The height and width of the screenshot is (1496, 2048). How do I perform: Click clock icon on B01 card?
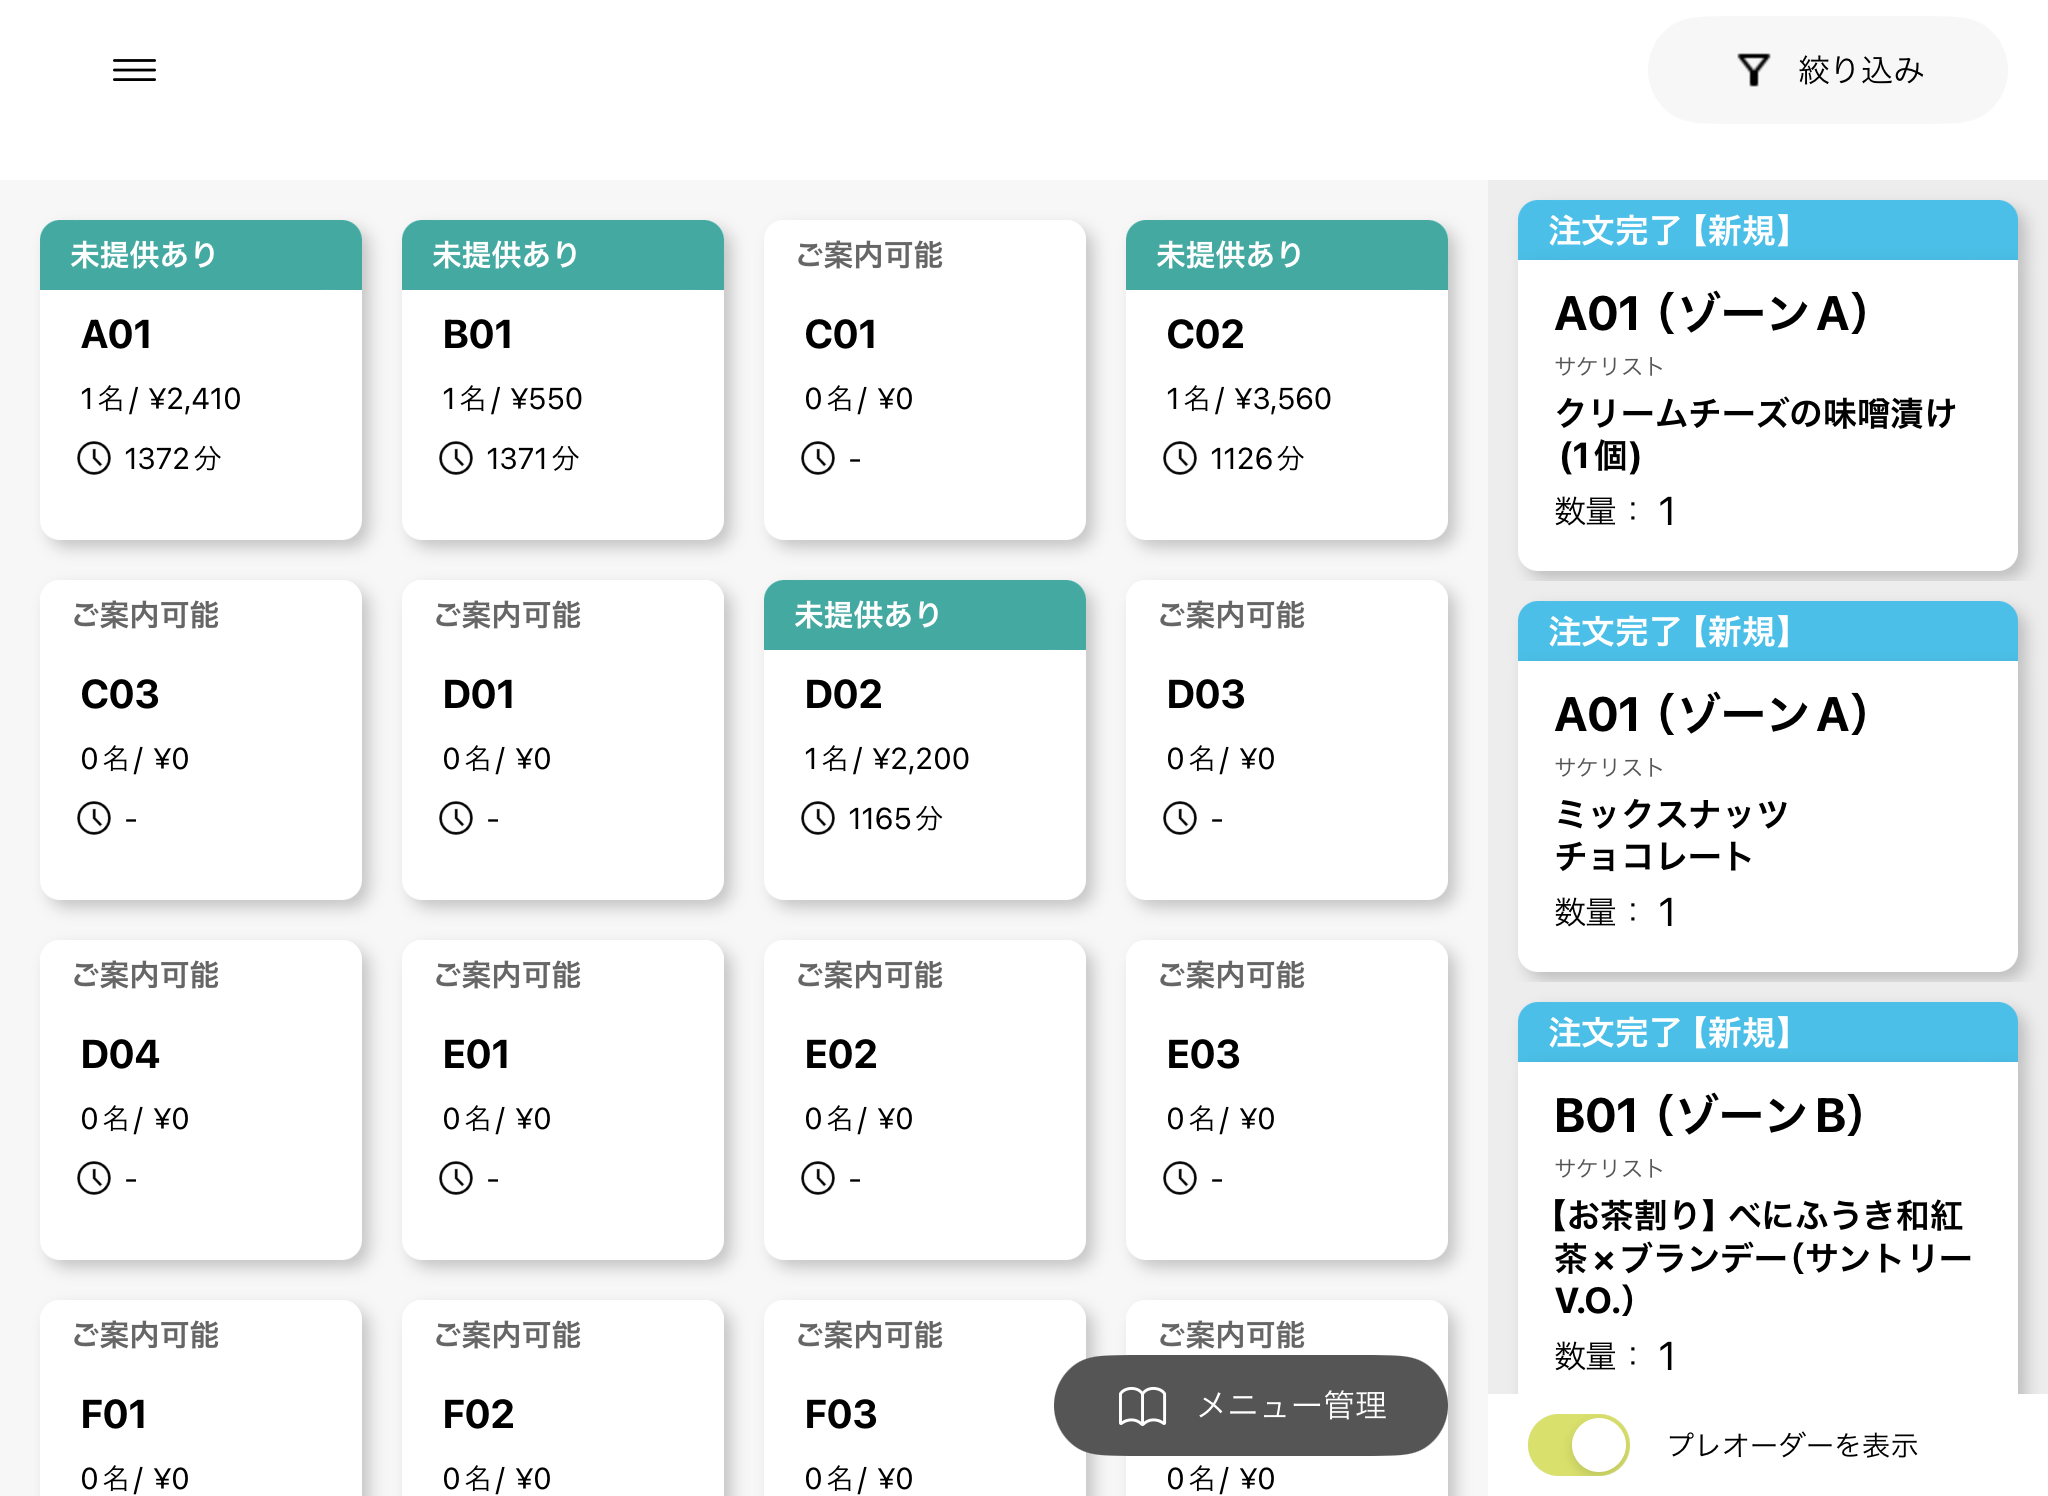click(x=456, y=458)
